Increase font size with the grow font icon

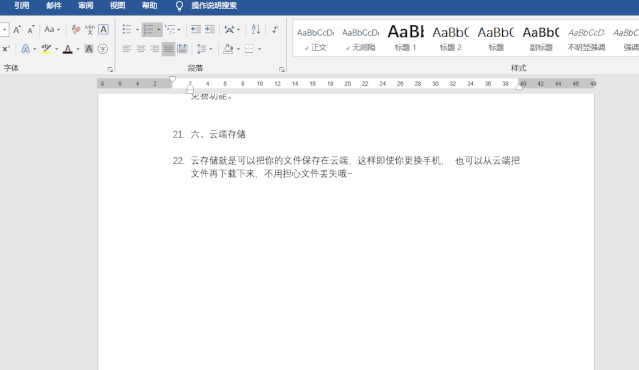(17, 29)
